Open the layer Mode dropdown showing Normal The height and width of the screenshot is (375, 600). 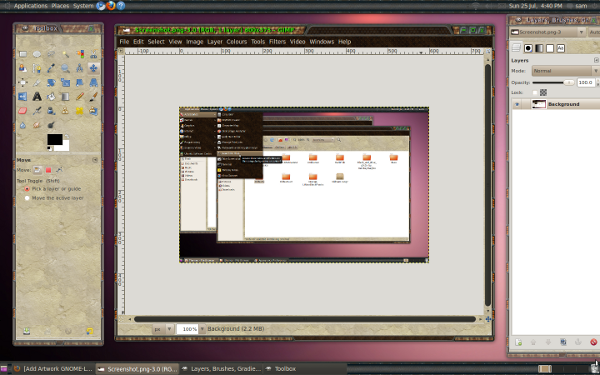566,71
